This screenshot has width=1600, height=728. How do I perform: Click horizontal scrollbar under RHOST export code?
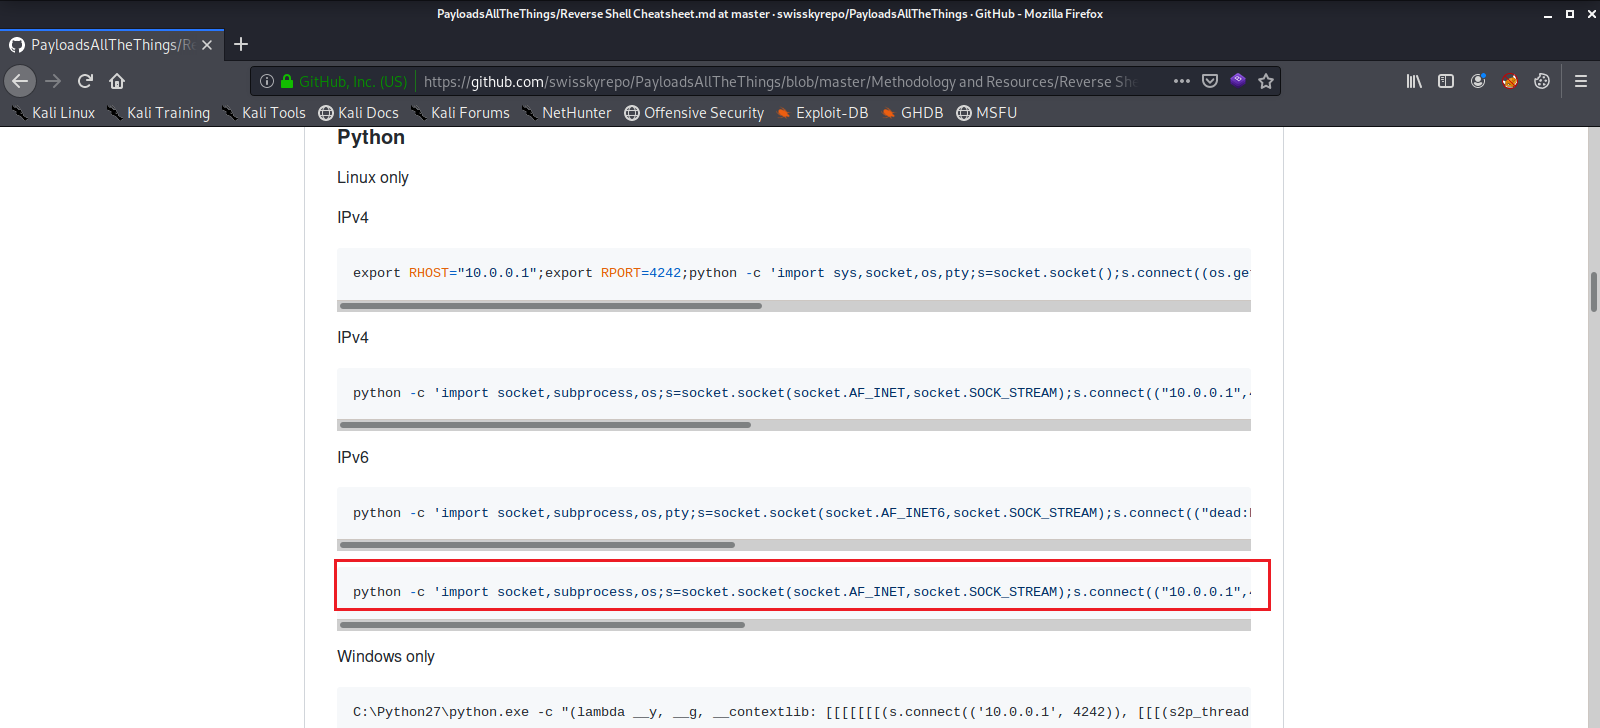(550, 306)
